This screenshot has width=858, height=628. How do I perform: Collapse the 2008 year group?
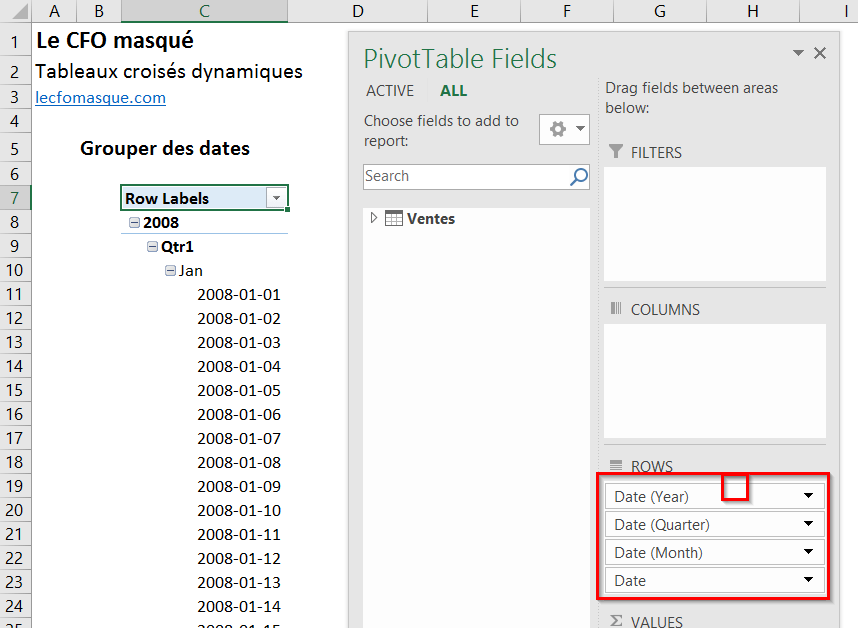pyautogui.click(x=135, y=223)
